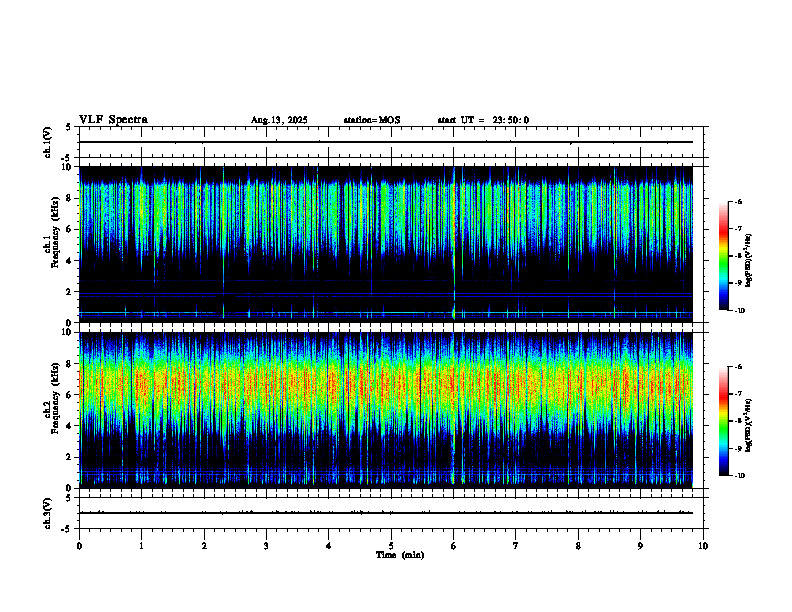The width and height of the screenshot is (792, 612).
Task: Click the ch.2 color scale log(PSD) unit label
Action: pyautogui.click(x=749, y=425)
